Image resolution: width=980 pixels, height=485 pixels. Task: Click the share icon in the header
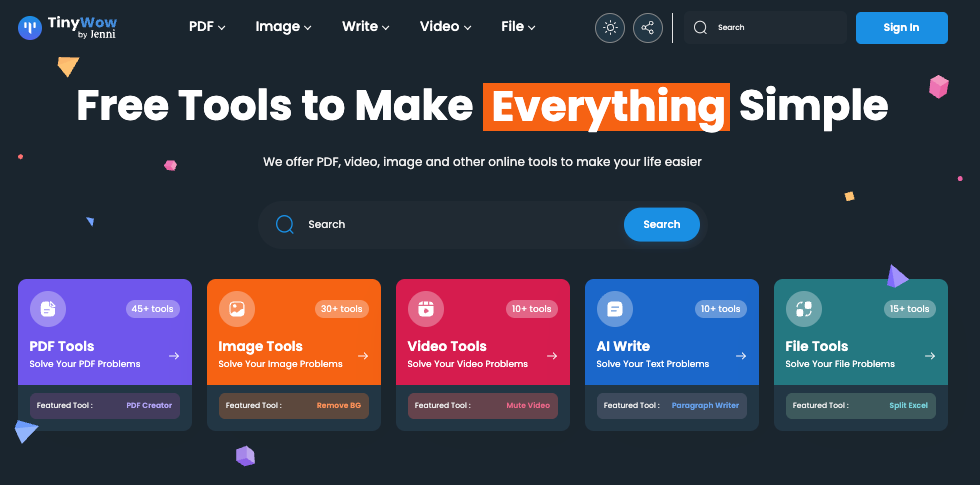648,28
